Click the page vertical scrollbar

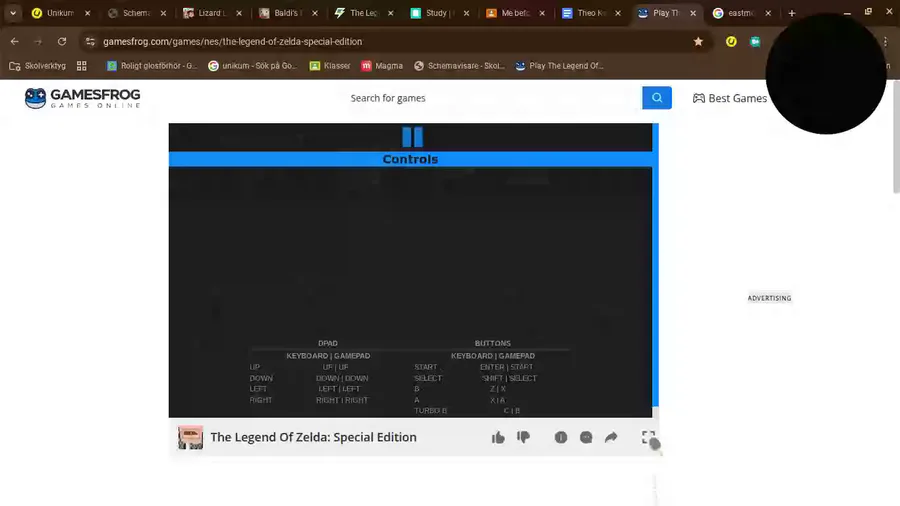[895, 138]
